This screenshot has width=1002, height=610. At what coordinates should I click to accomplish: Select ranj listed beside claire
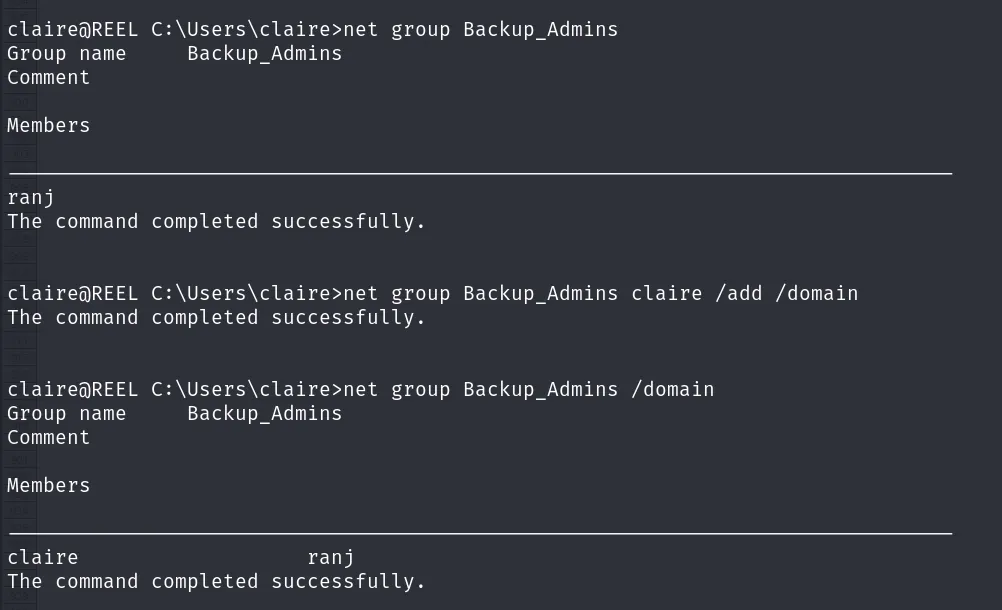coord(331,558)
